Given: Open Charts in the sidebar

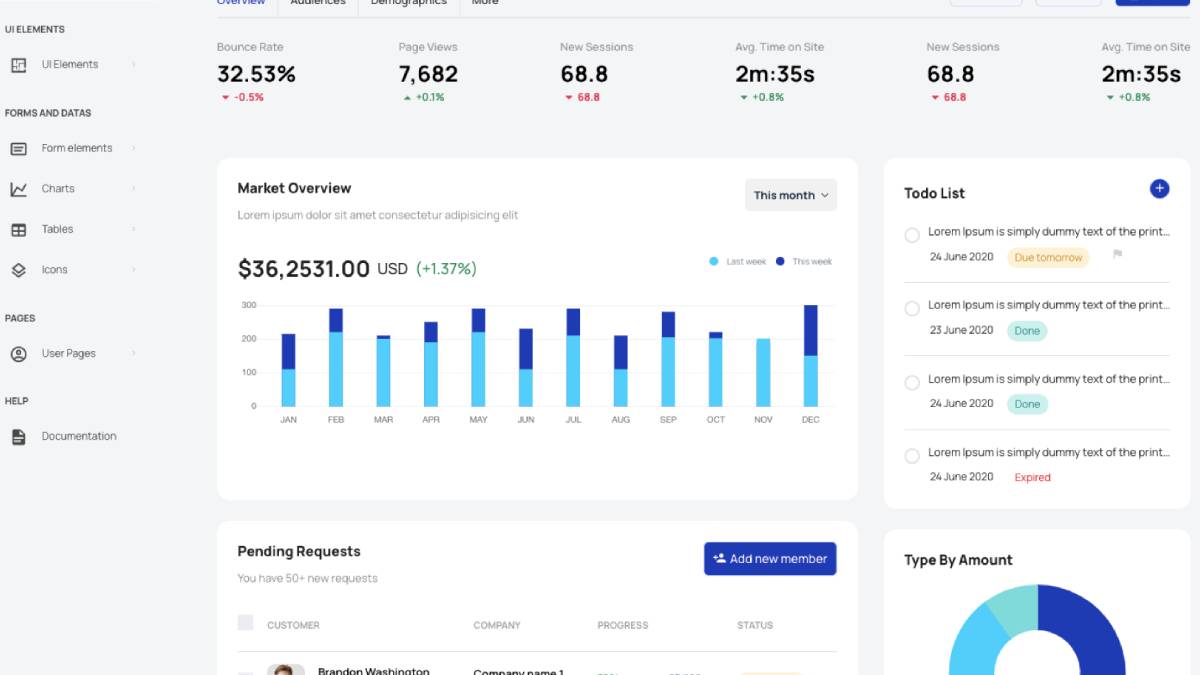Looking at the screenshot, I should [58, 189].
